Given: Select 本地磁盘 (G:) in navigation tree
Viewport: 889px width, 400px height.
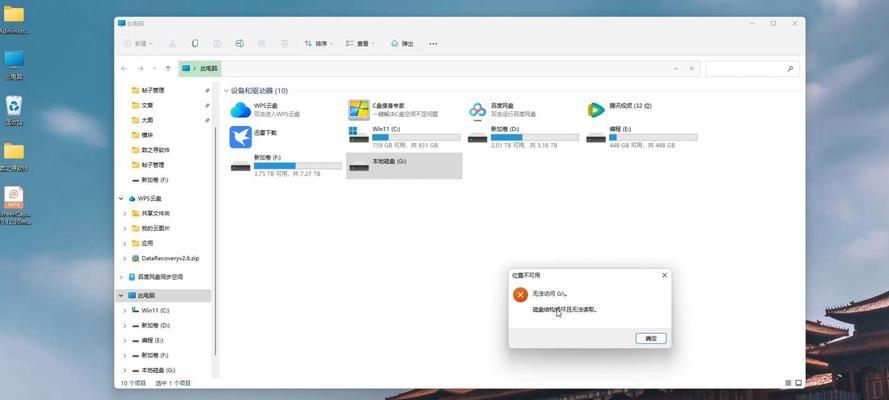Looking at the screenshot, I should 158,370.
